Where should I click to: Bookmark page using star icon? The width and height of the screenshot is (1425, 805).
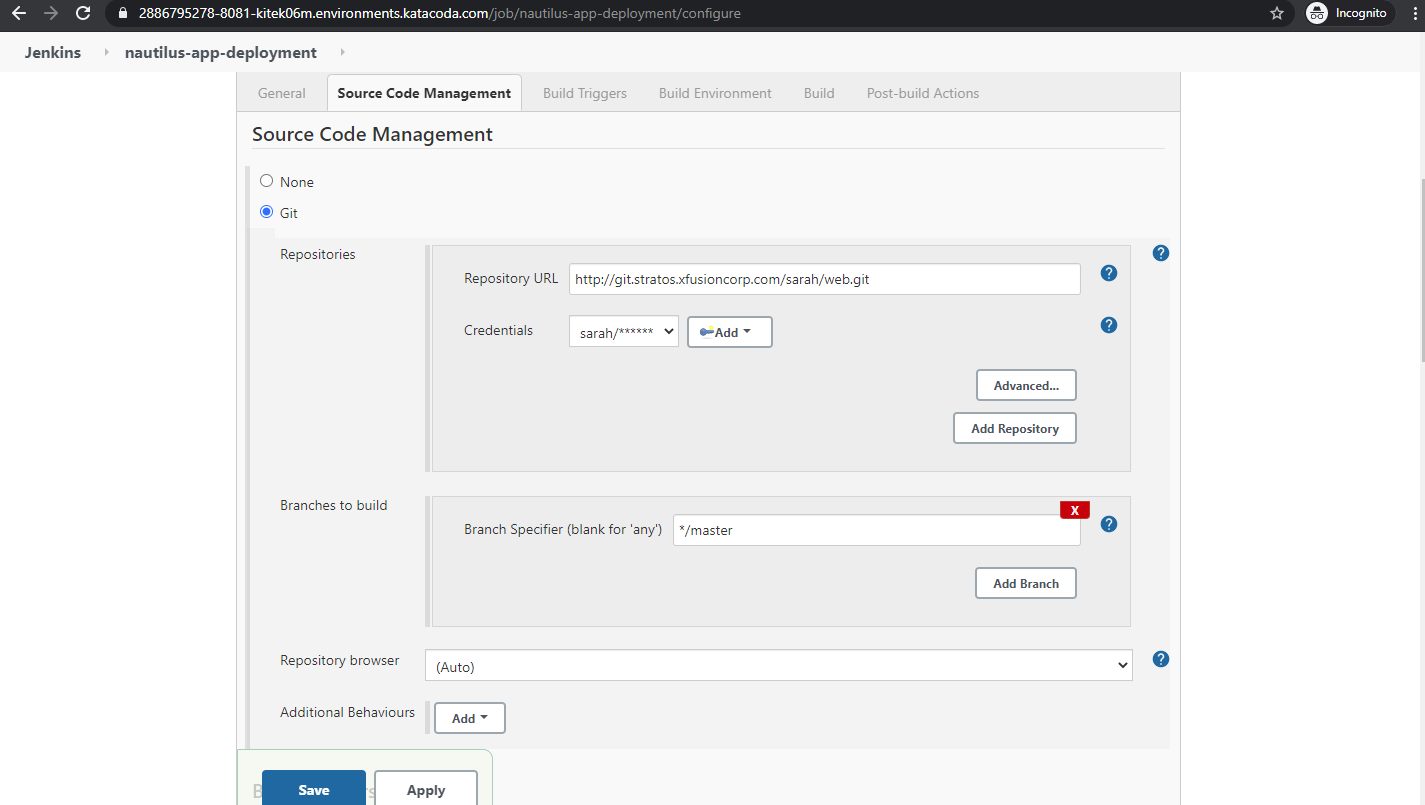[1276, 14]
